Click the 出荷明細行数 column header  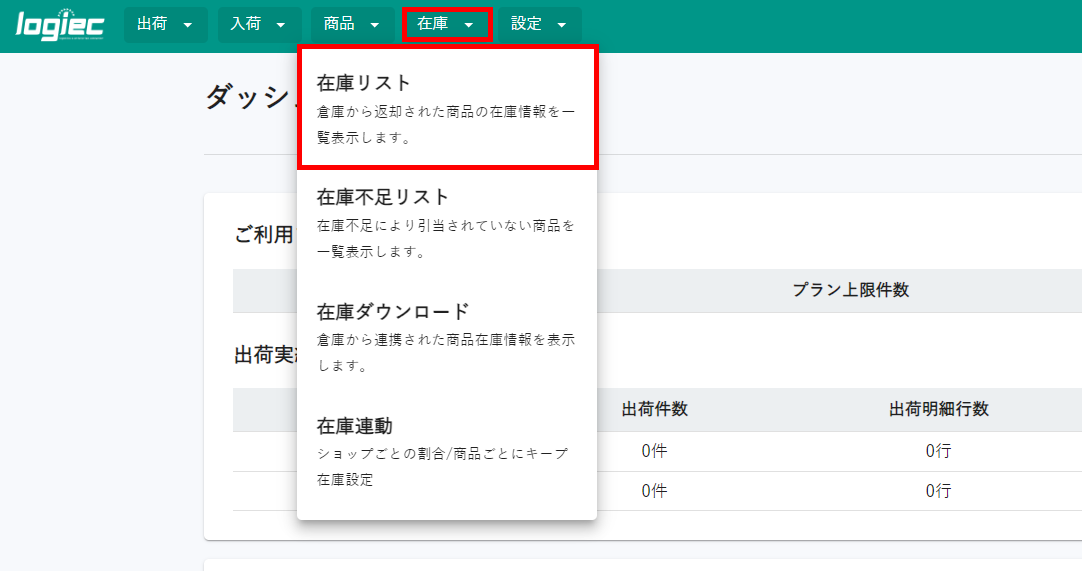938,409
